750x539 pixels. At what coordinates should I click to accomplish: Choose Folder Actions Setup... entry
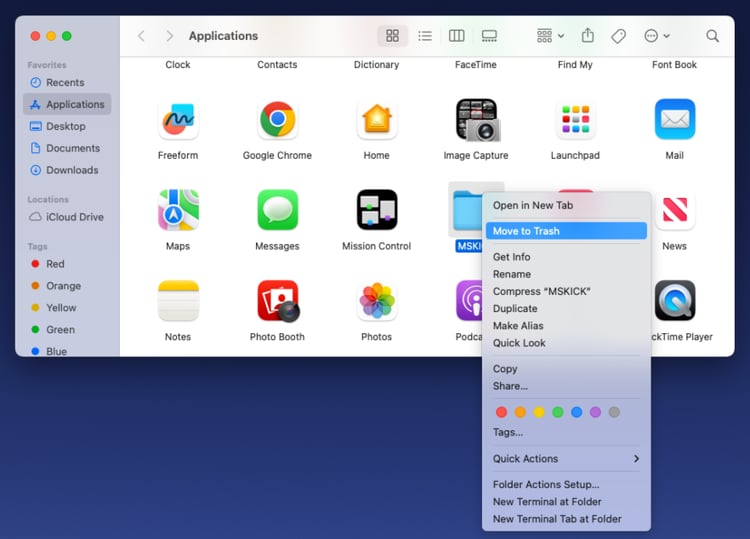pyautogui.click(x=566, y=484)
